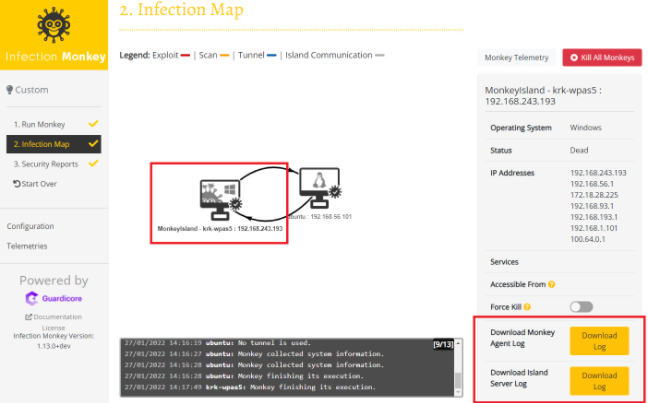This screenshot has height=403, width=648.
Task: Click the Kill All Monkeys button
Action: [602, 57]
